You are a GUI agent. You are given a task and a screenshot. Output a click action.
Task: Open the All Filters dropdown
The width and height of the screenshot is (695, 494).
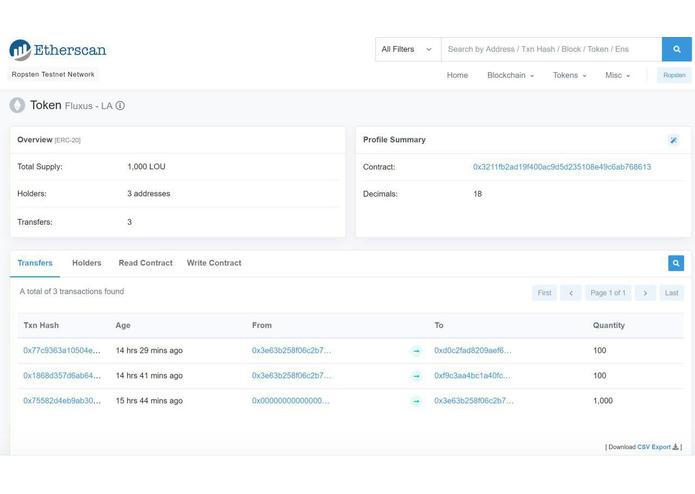click(x=408, y=49)
